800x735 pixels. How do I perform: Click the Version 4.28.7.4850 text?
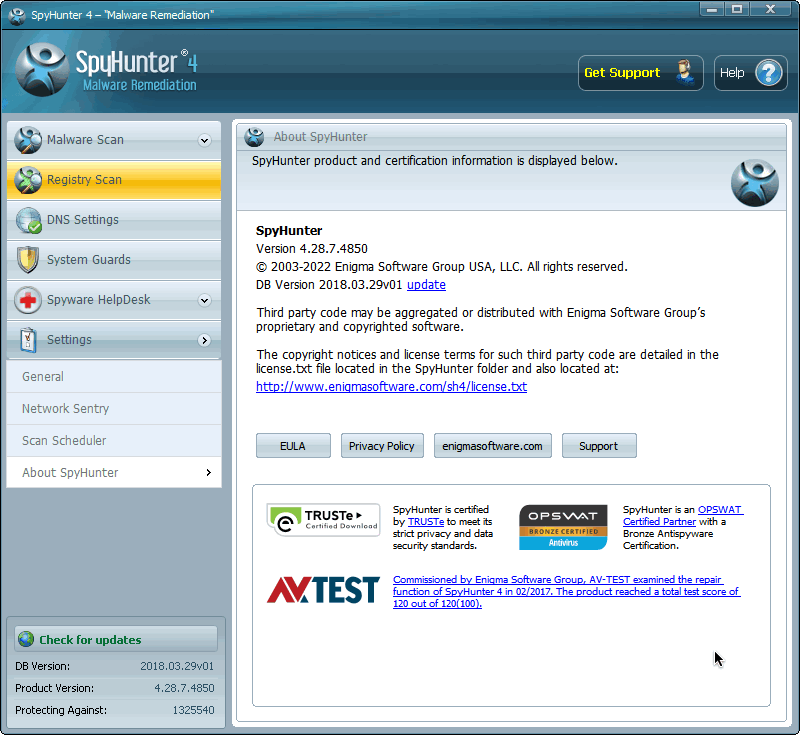(312, 249)
